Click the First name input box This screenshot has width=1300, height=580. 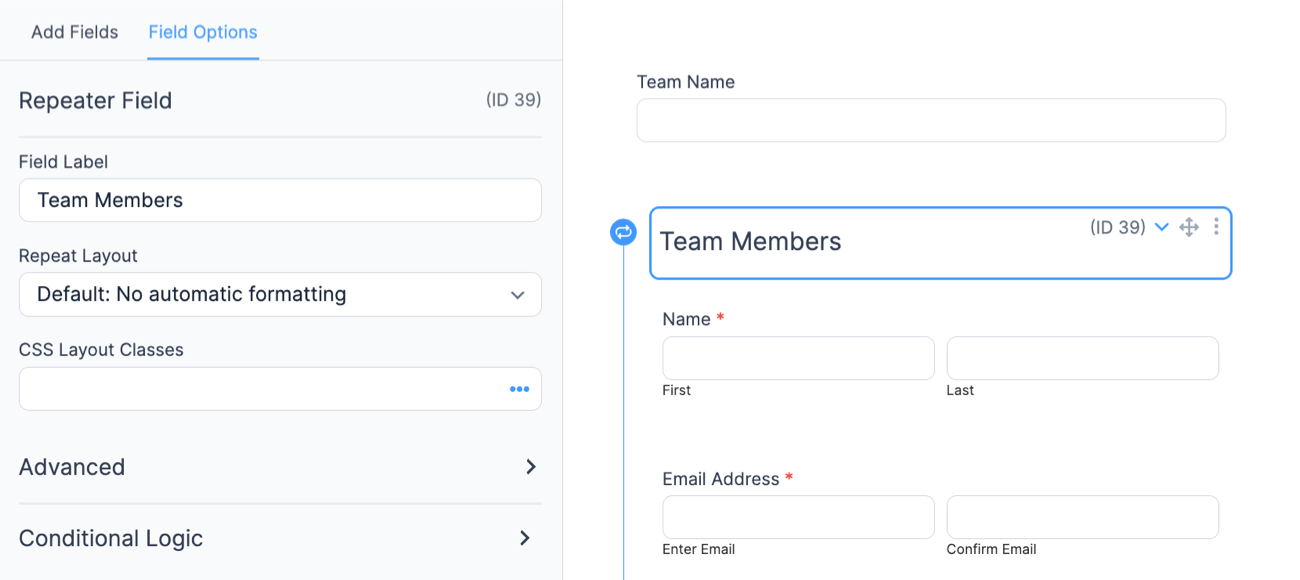(x=798, y=358)
